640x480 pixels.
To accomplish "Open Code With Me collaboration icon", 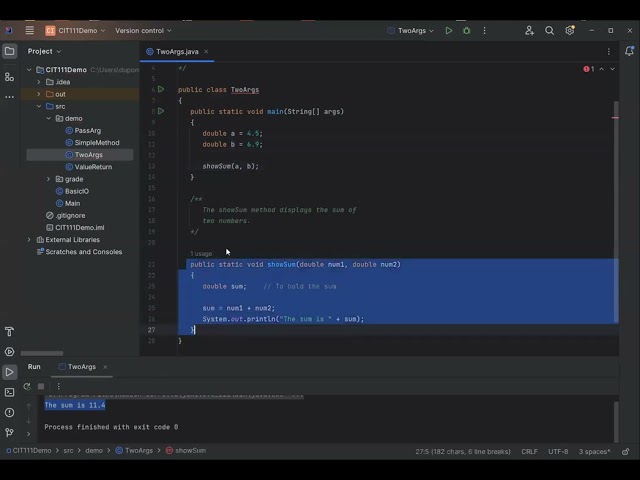I will 529,31.
